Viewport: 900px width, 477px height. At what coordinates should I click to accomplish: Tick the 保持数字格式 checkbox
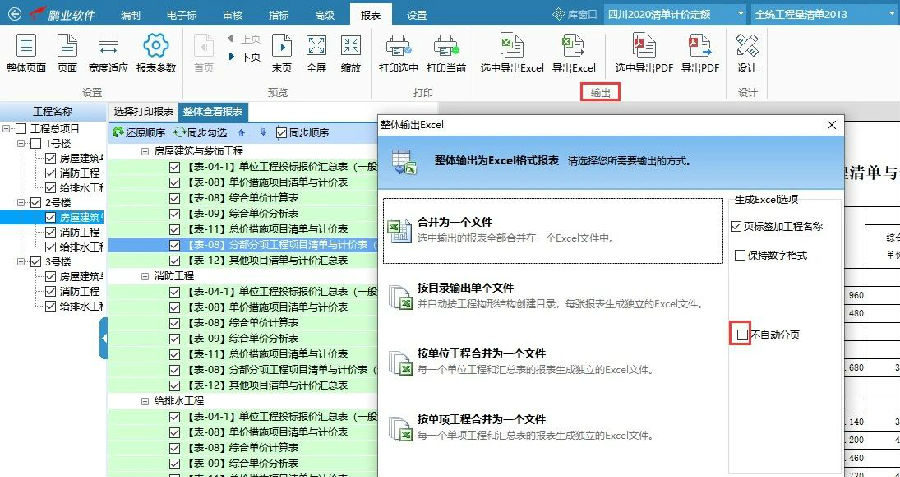coord(740,256)
